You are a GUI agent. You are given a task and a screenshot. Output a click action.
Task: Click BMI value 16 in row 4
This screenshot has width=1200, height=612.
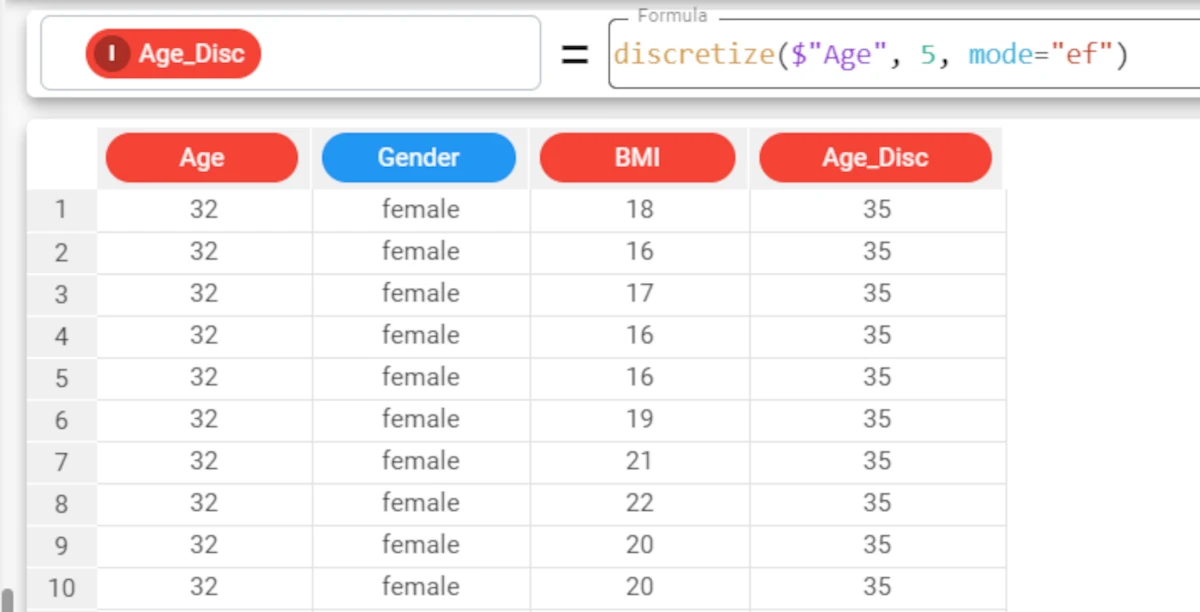pyautogui.click(x=640, y=335)
